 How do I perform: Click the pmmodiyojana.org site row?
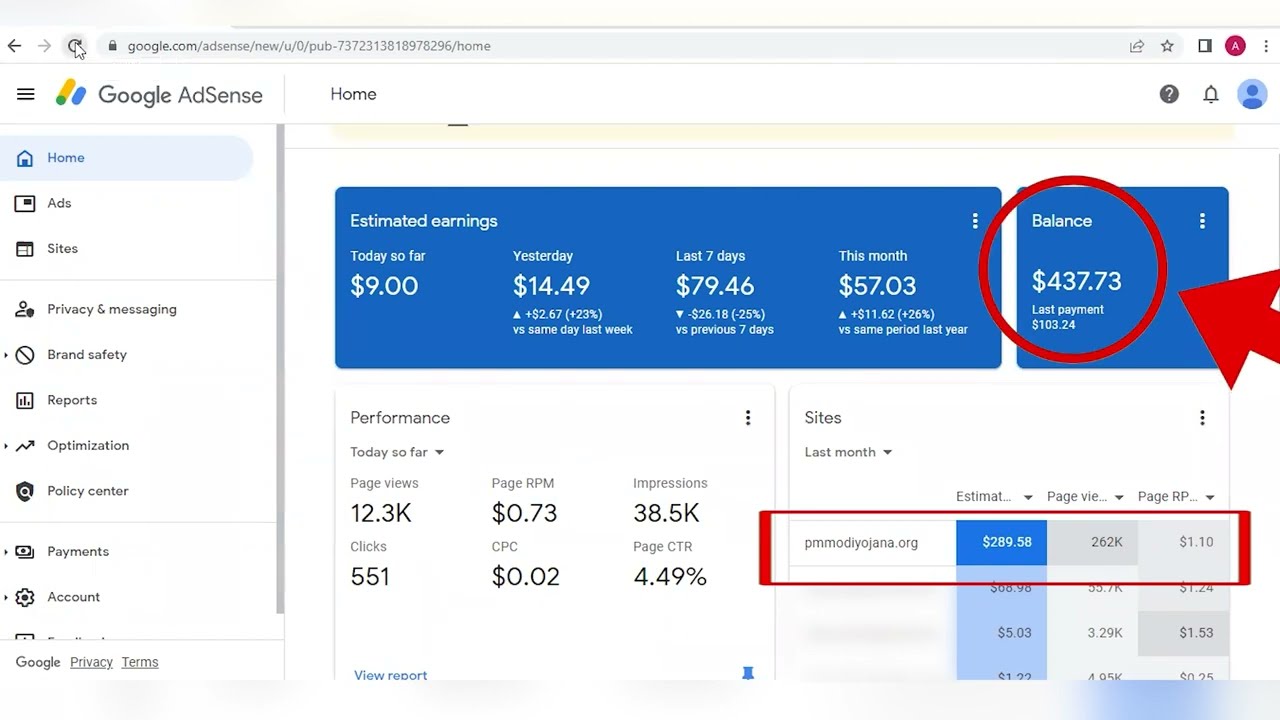coord(1009,542)
